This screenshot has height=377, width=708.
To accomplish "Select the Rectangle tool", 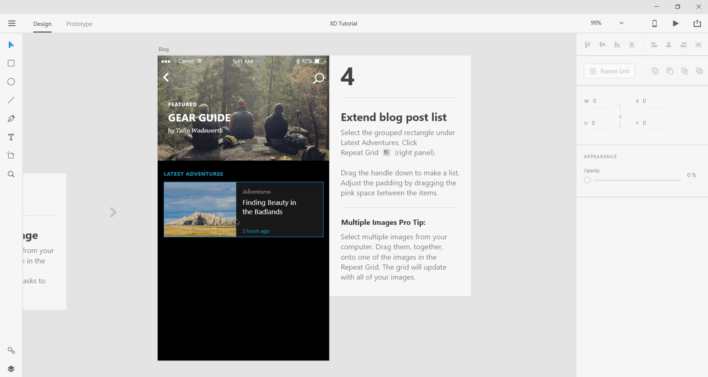I will point(11,63).
